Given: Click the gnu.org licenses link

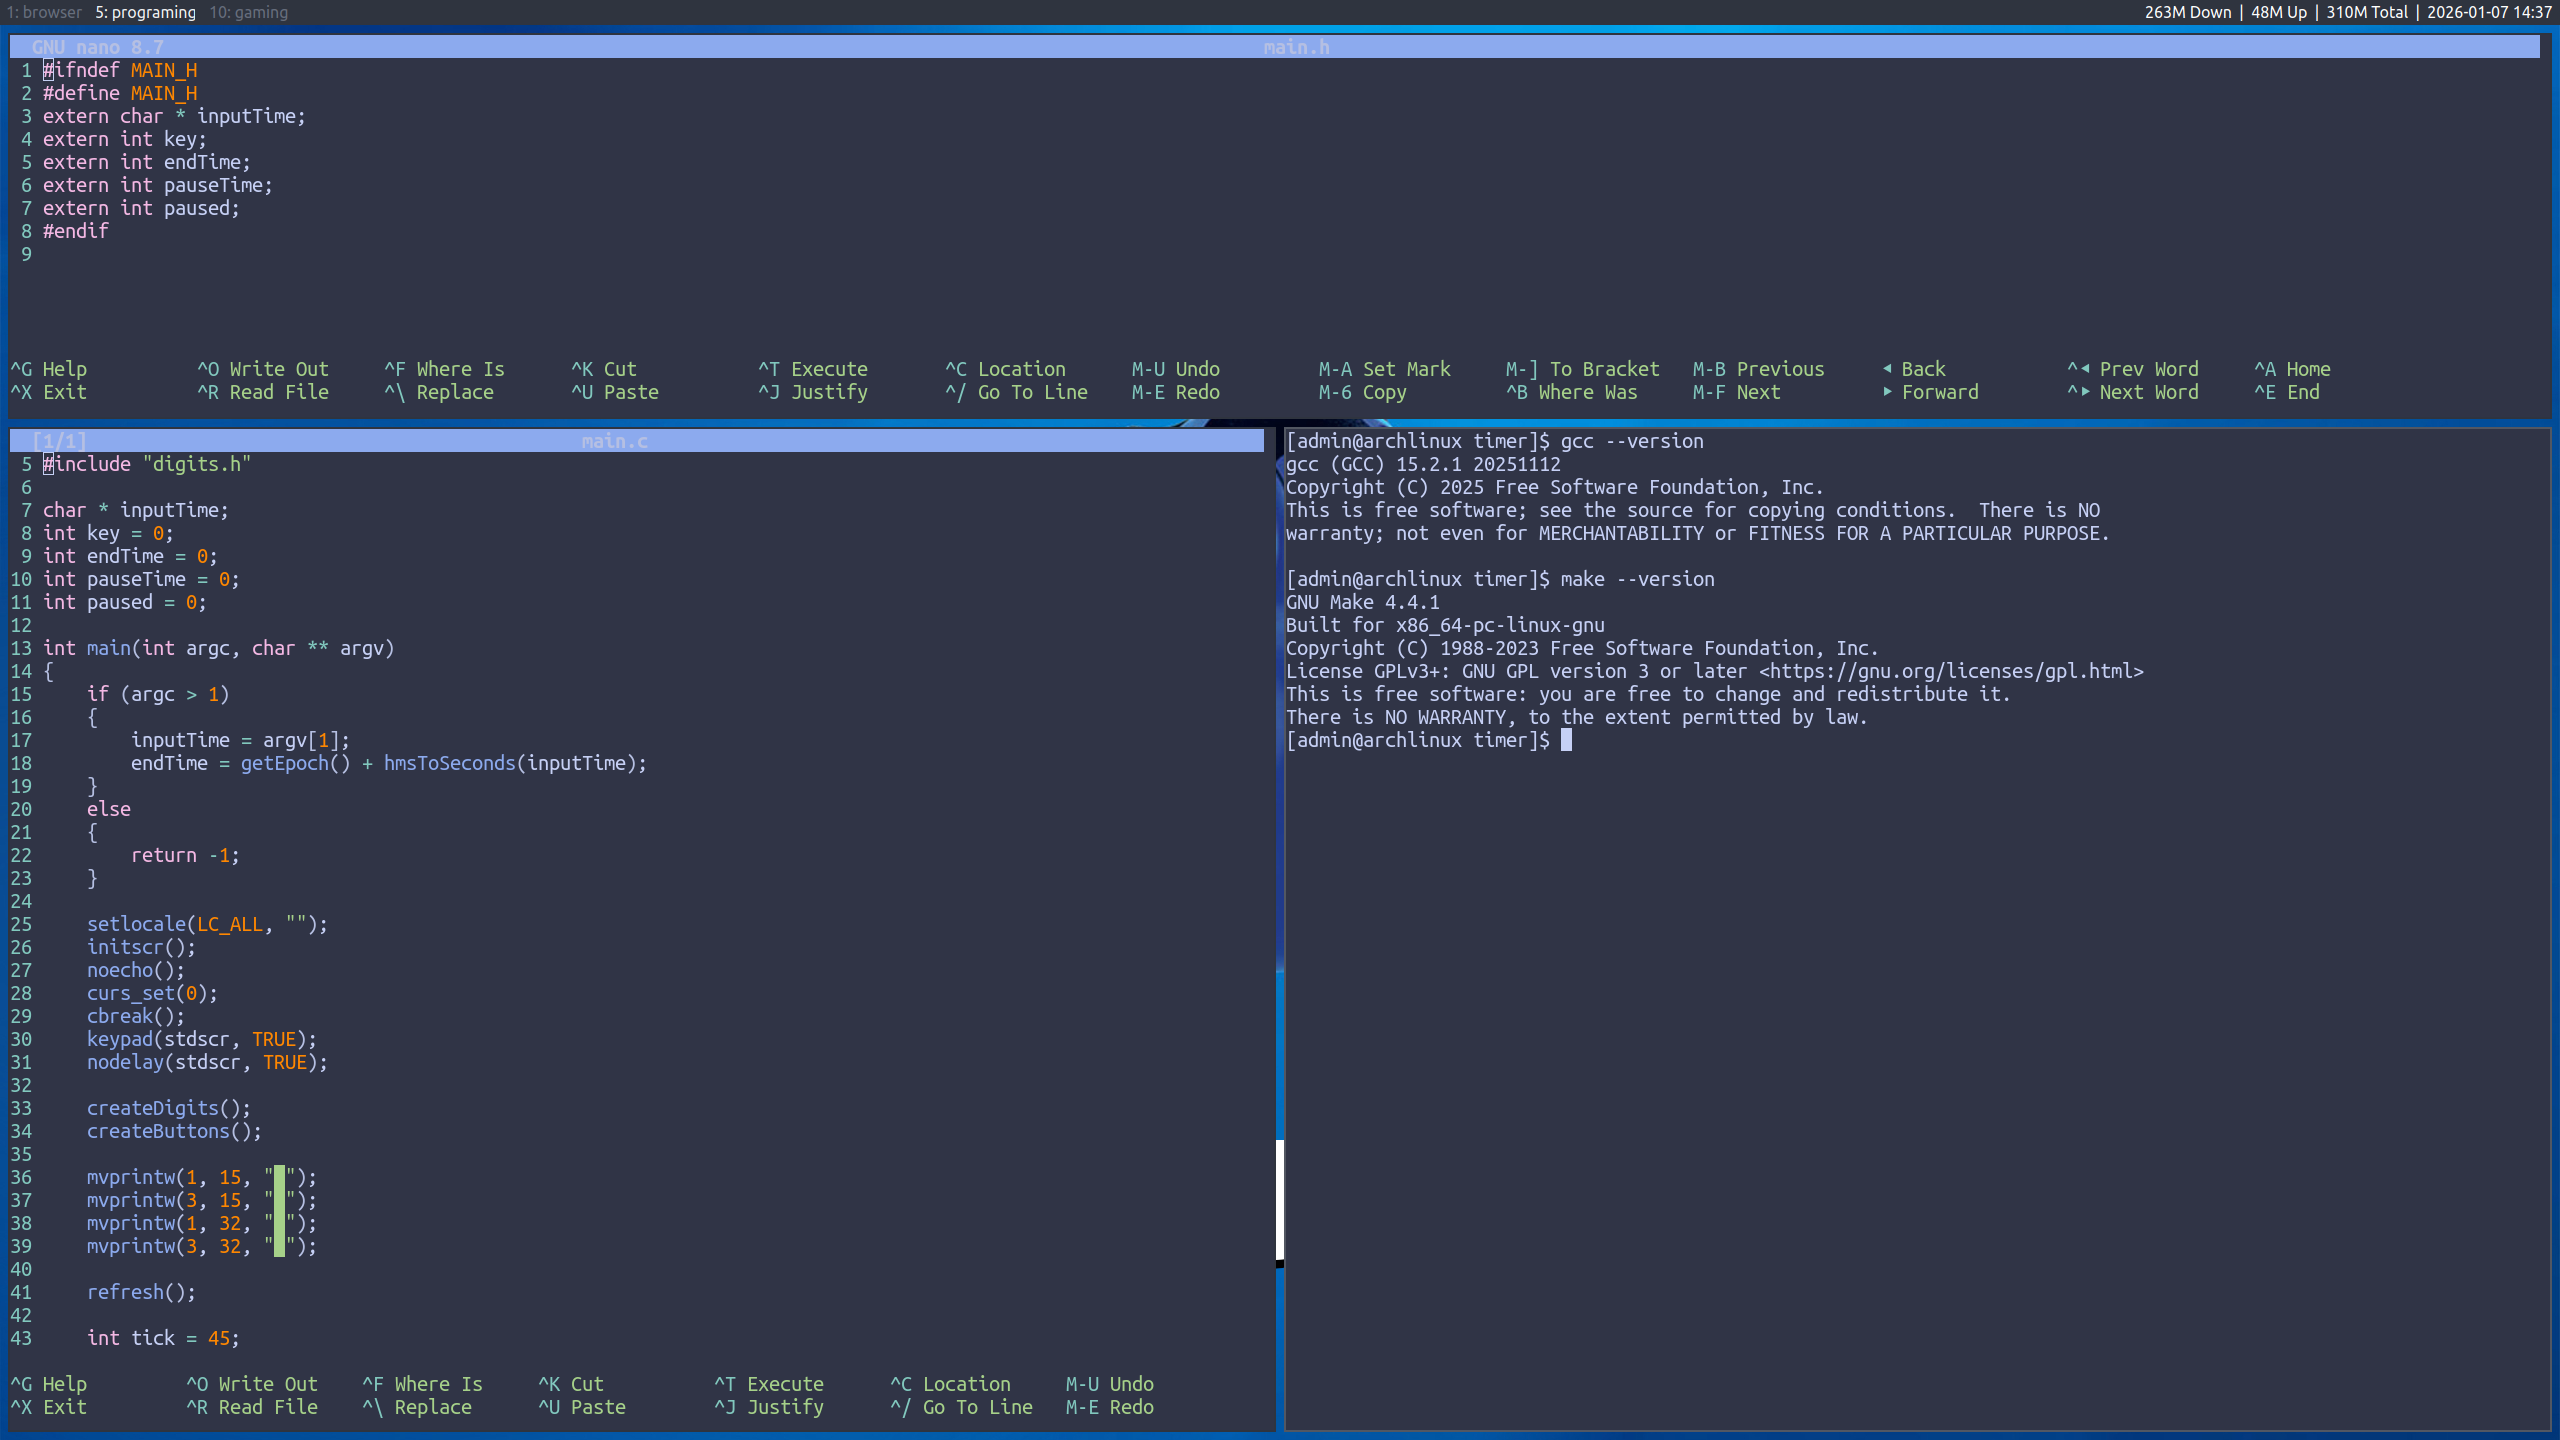Looking at the screenshot, I should pos(1950,671).
